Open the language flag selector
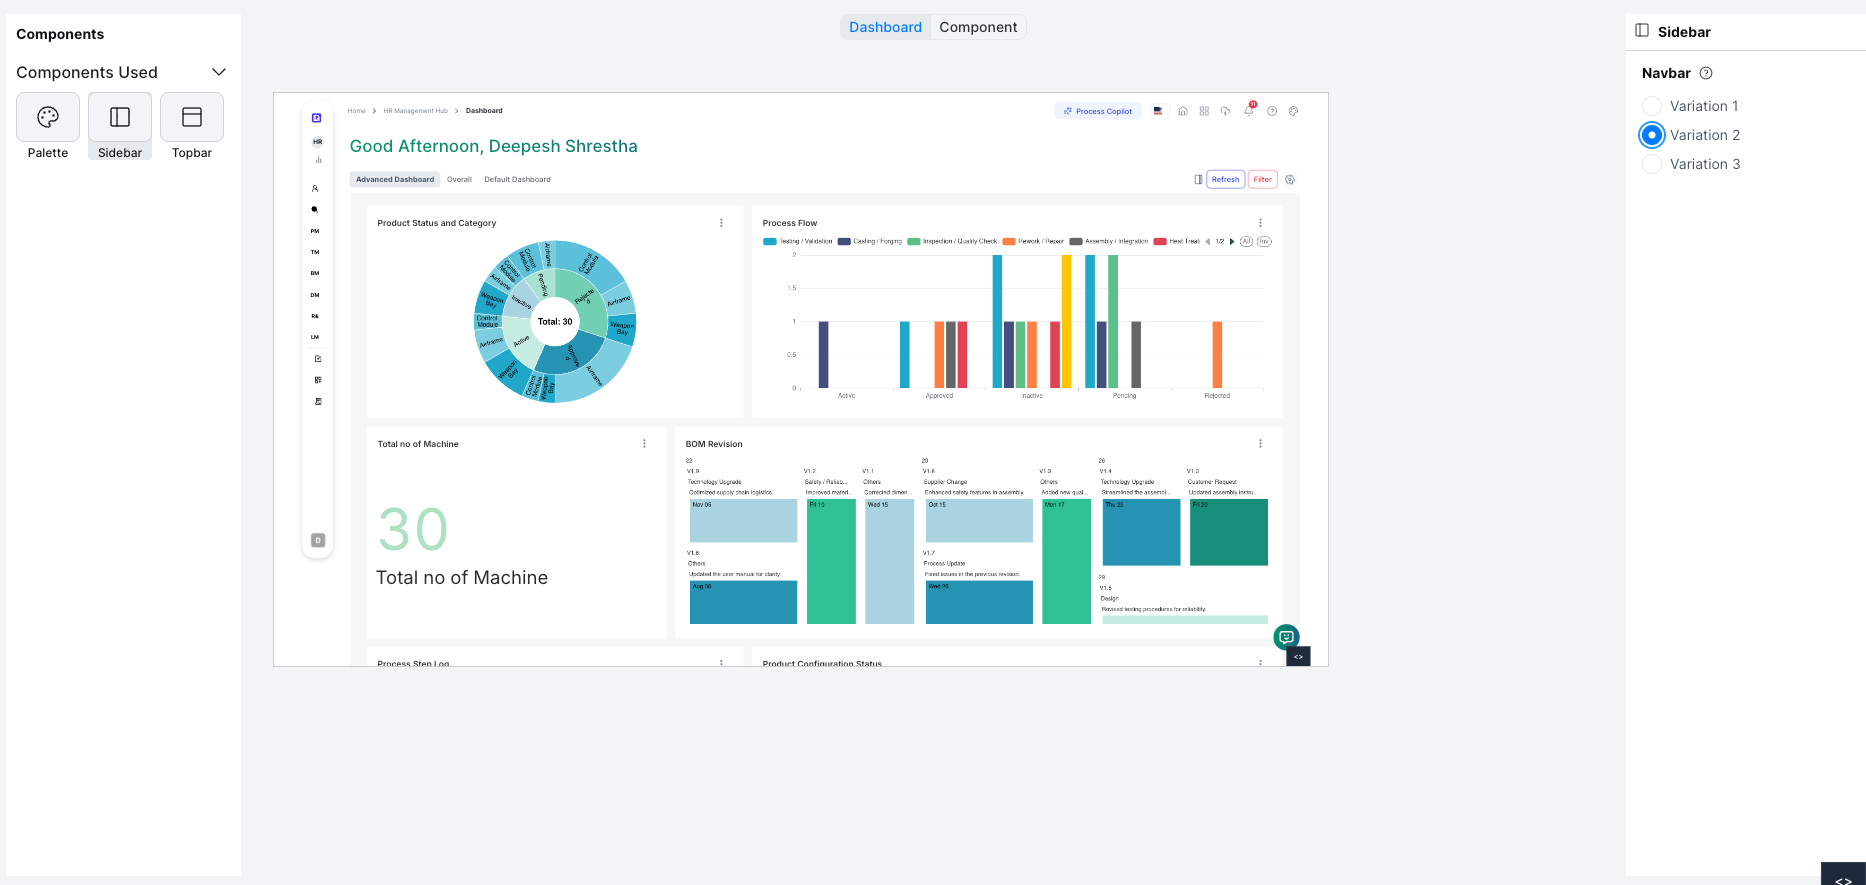The height and width of the screenshot is (885, 1866). (x=1158, y=111)
